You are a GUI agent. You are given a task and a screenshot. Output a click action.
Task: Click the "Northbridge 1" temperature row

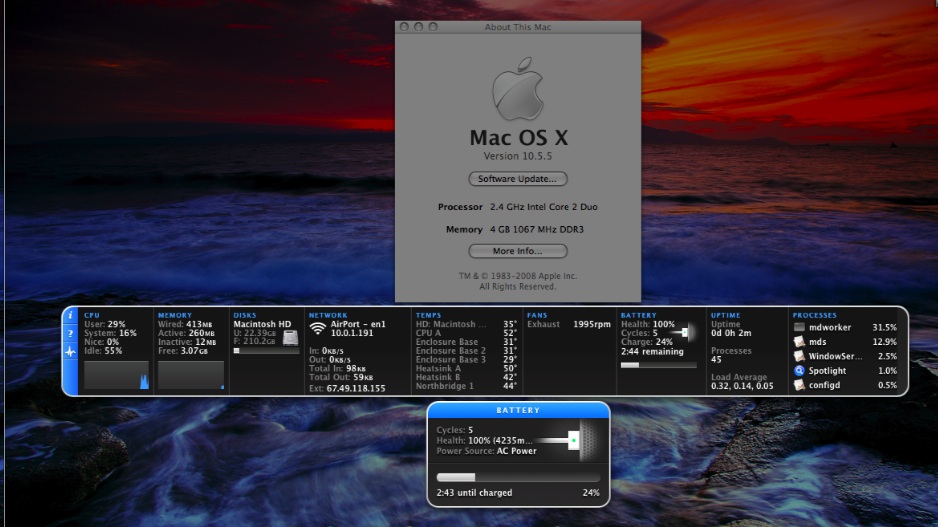pos(466,386)
